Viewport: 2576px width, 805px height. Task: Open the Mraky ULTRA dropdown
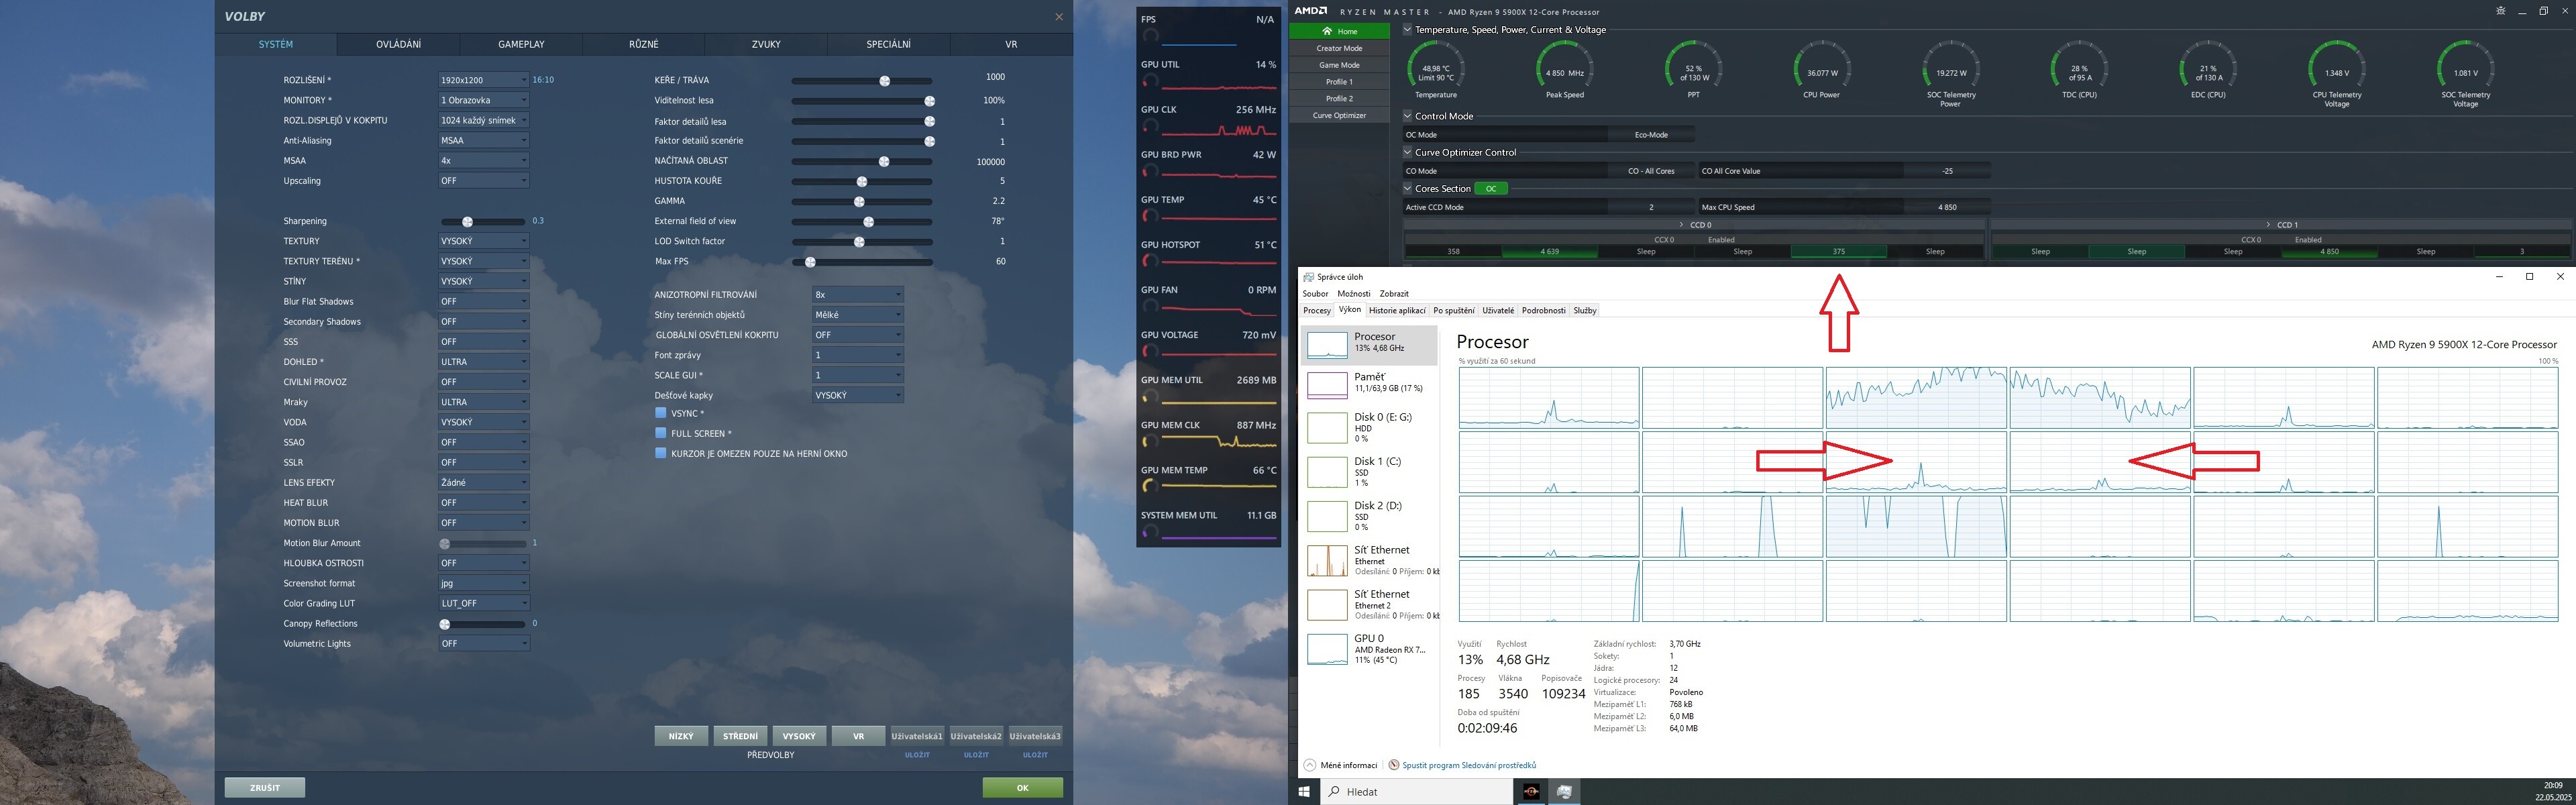point(483,402)
